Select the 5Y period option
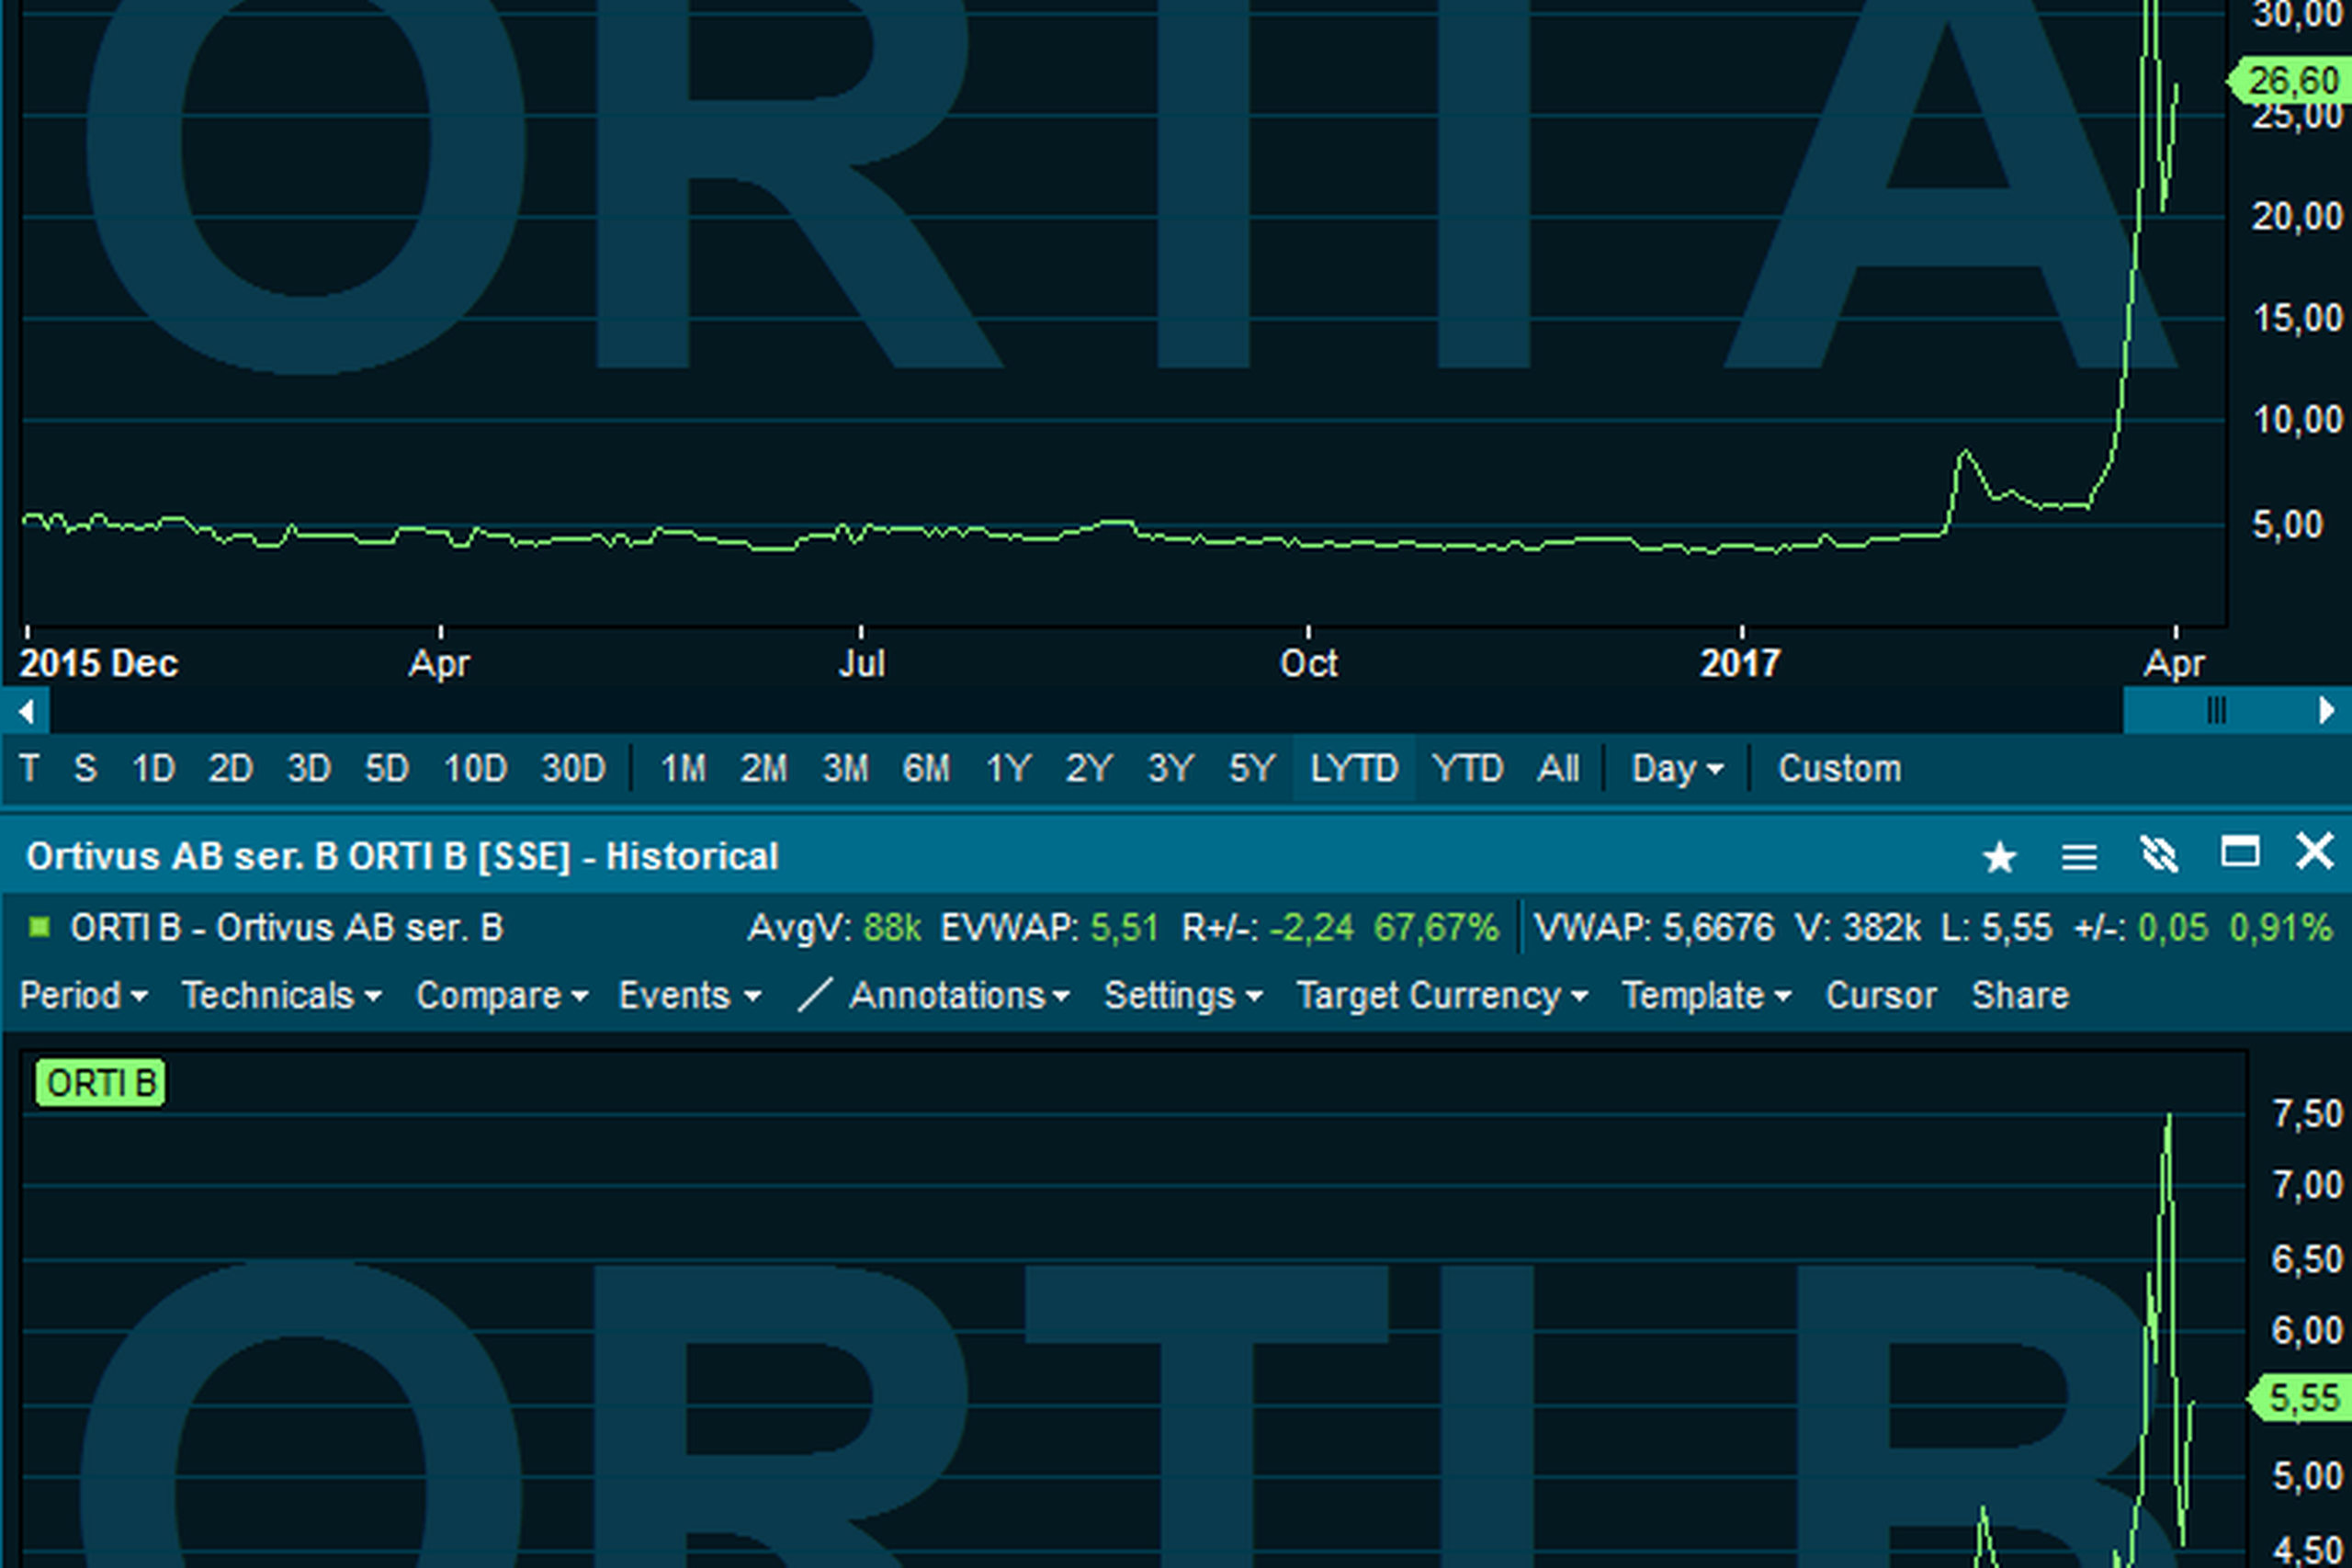This screenshot has height=1568, width=2352. click(1250, 768)
